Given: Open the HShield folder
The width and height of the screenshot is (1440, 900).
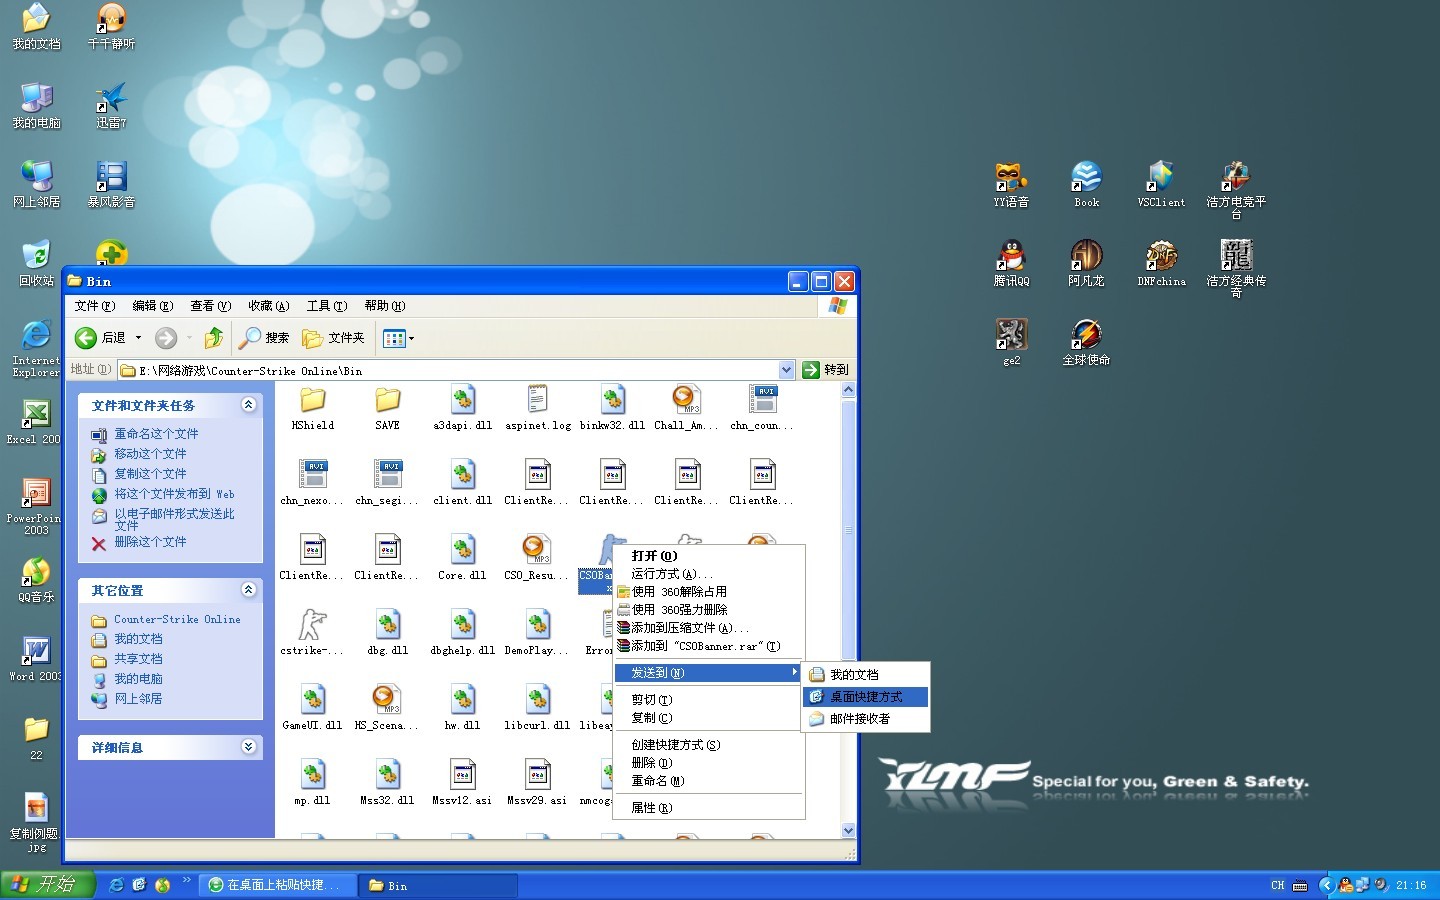Looking at the screenshot, I should pos(313,408).
